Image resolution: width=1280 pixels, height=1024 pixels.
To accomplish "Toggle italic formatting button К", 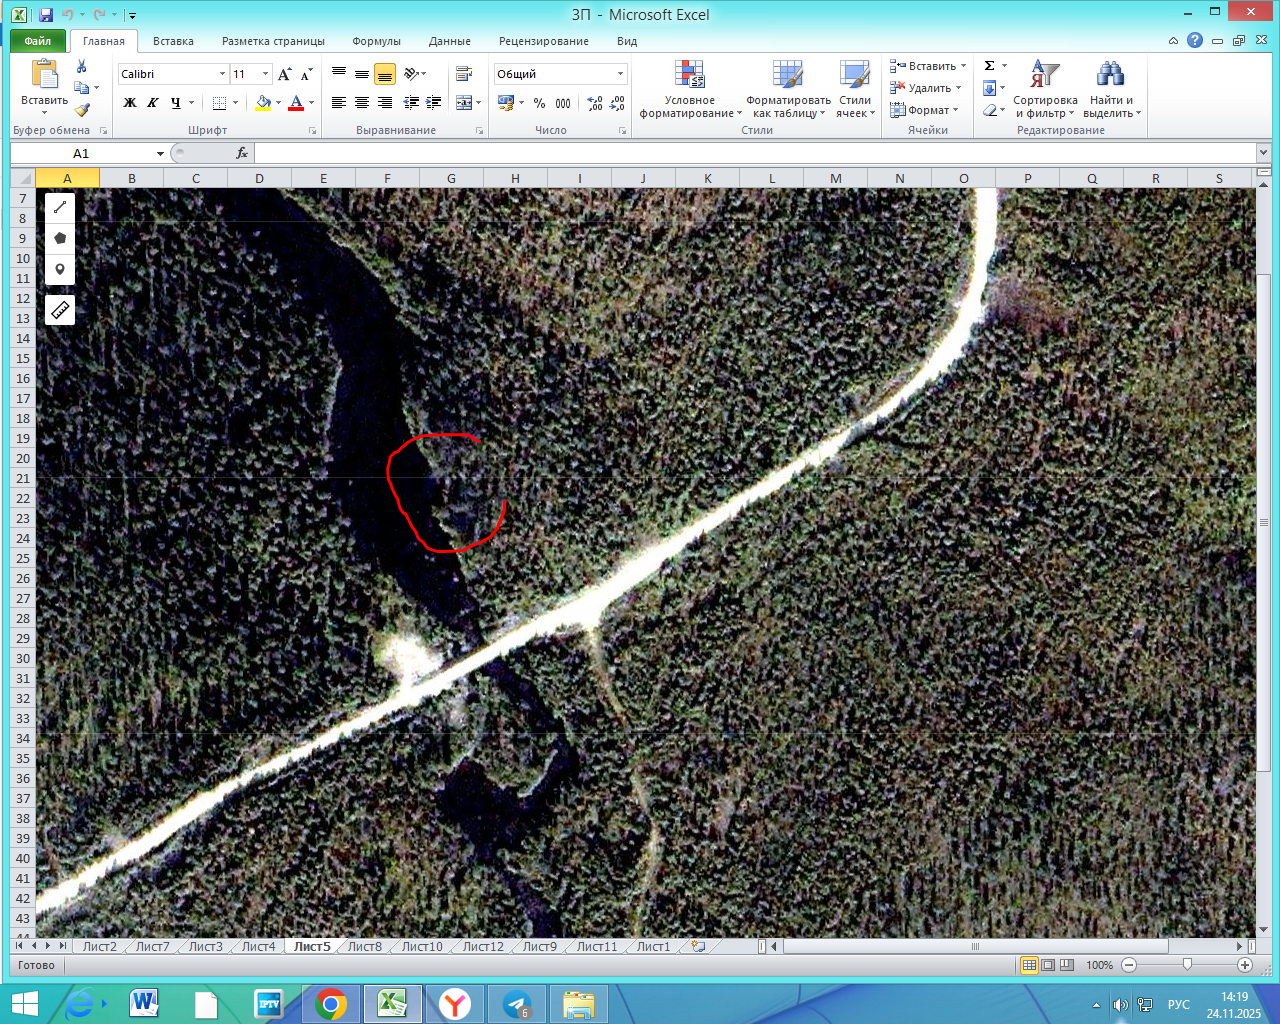I will point(153,103).
